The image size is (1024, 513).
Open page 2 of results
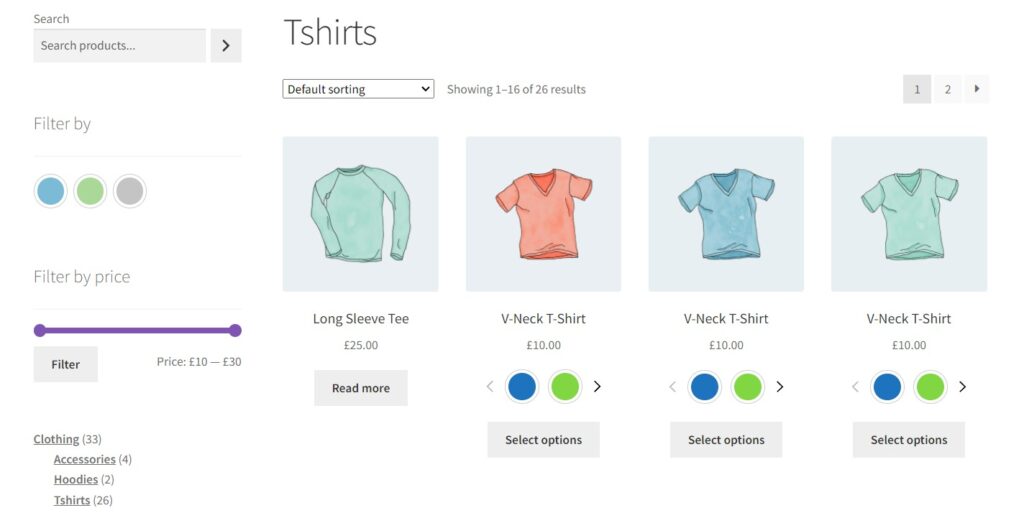[947, 89]
